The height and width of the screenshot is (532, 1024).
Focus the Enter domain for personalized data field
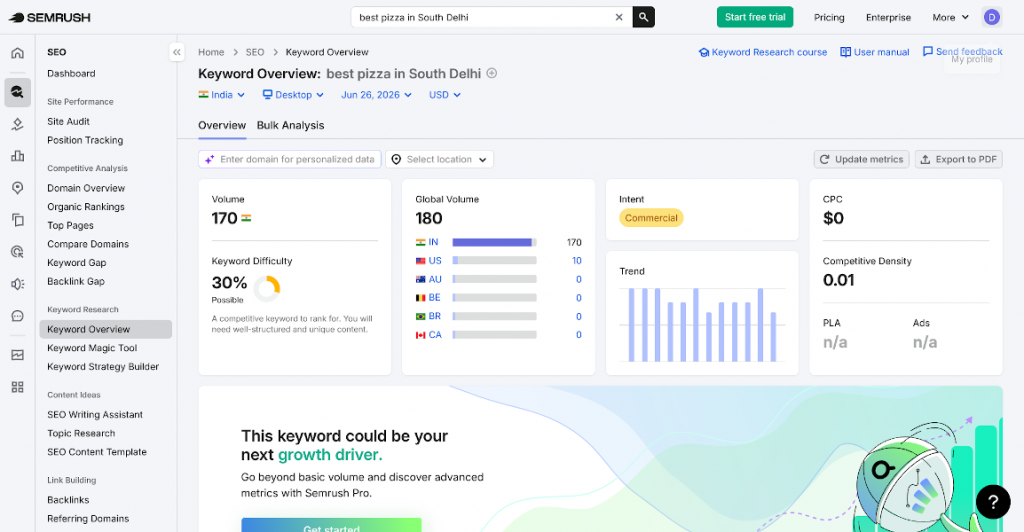290,159
